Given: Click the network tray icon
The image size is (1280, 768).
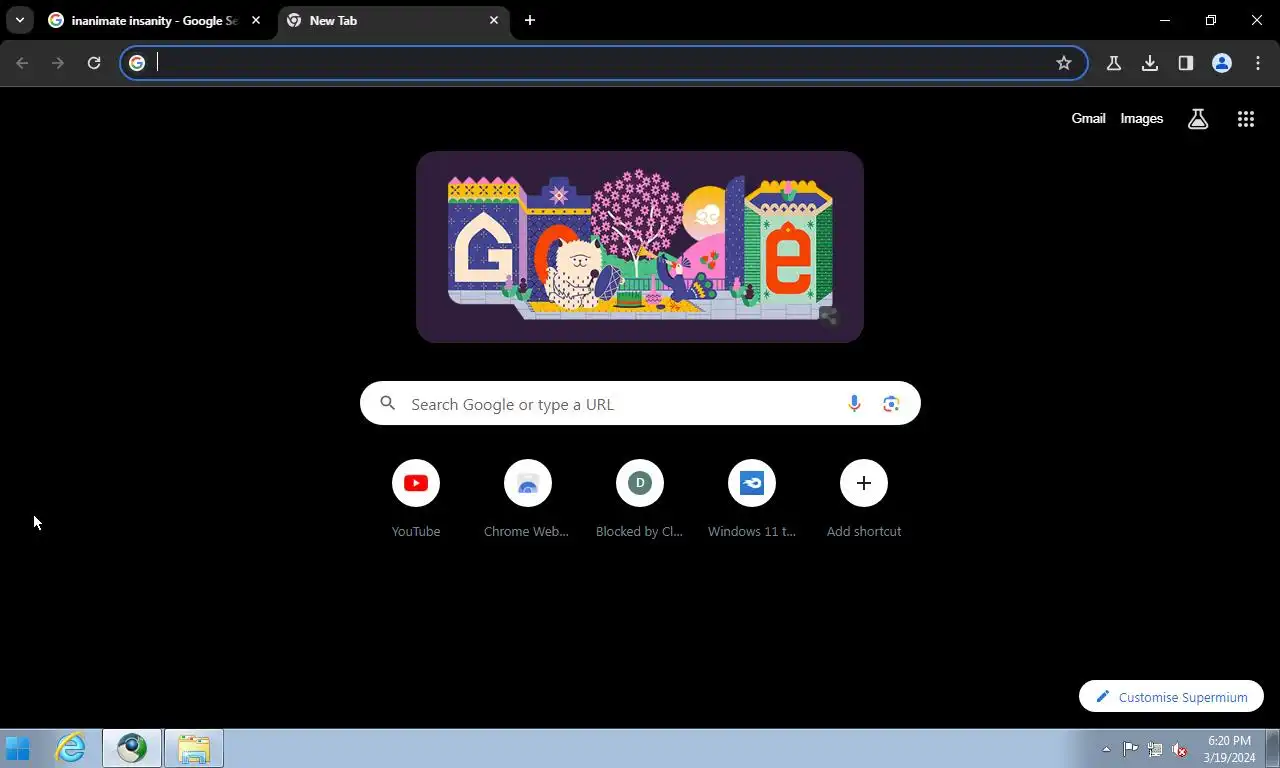Looking at the screenshot, I should (1155, 749).
